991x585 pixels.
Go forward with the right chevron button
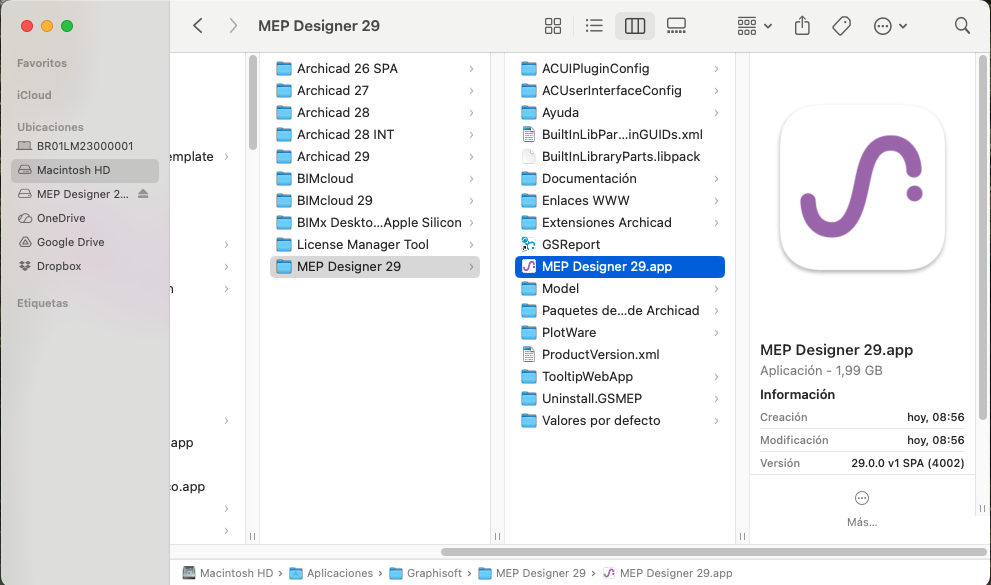click(233, 26)
